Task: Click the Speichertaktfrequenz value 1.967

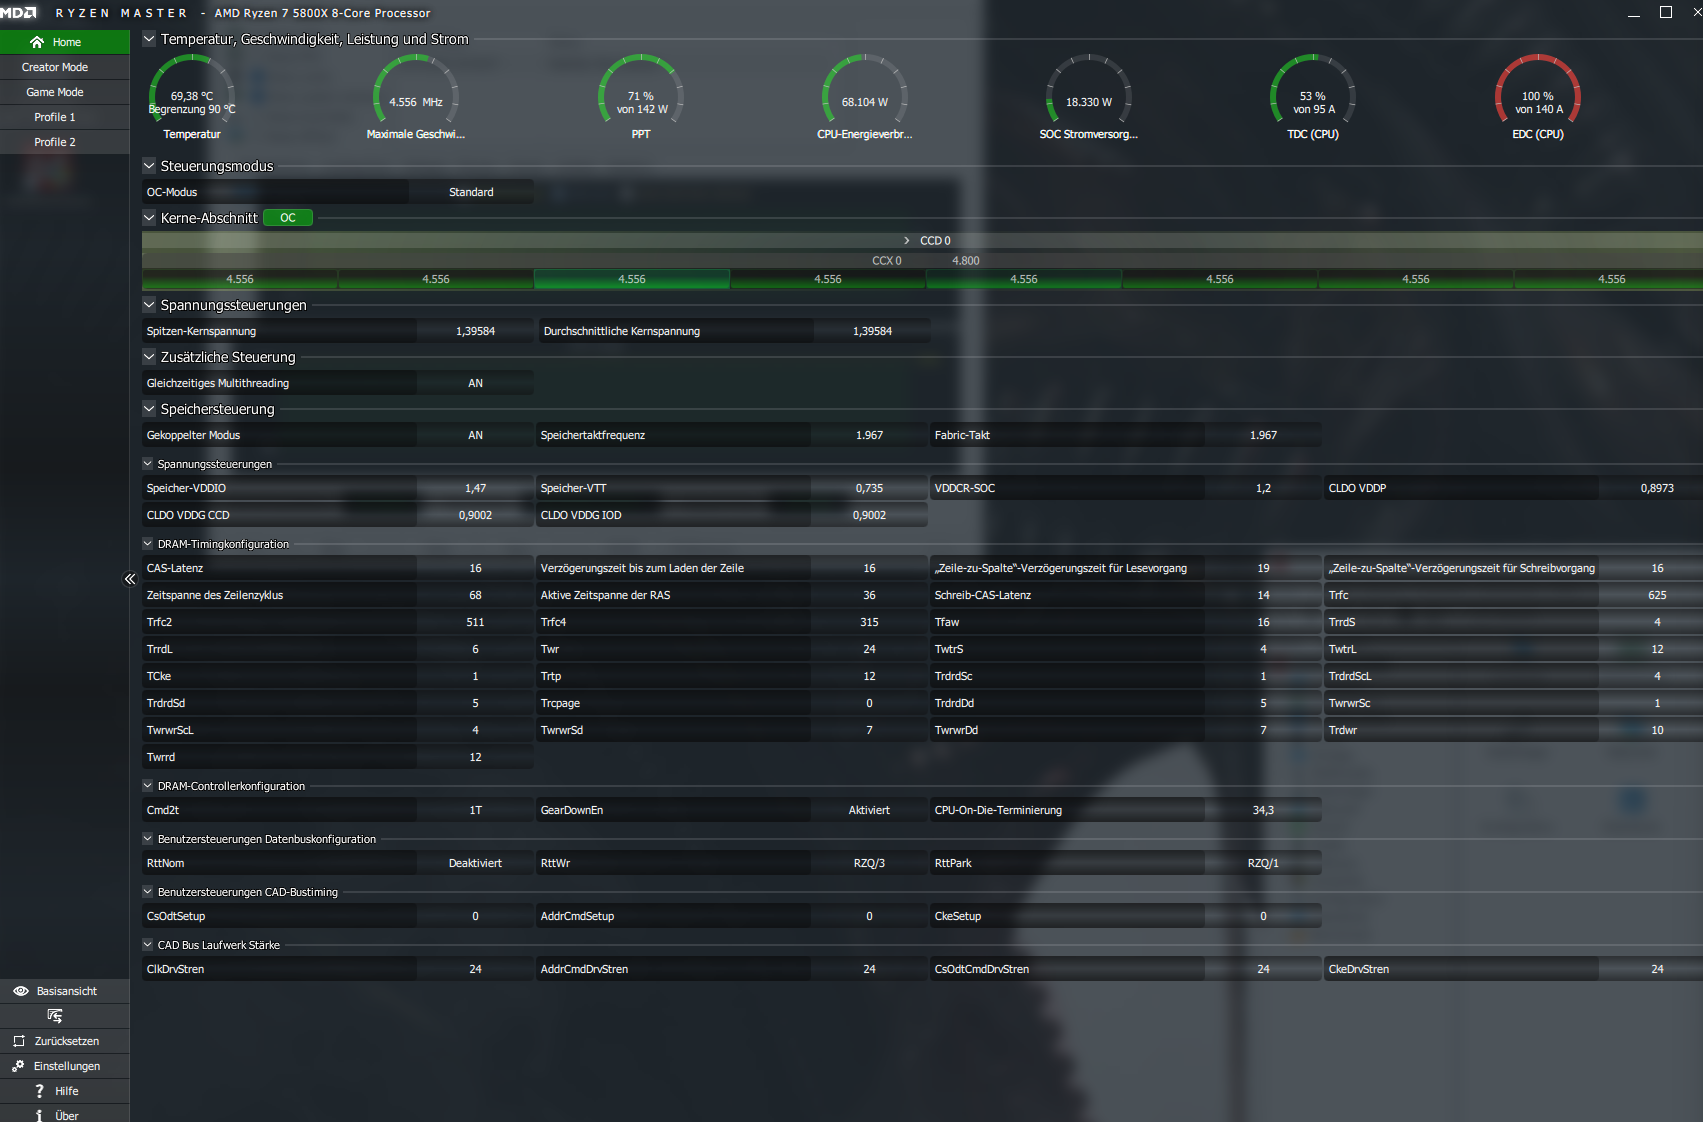Action: pos(869,435)
